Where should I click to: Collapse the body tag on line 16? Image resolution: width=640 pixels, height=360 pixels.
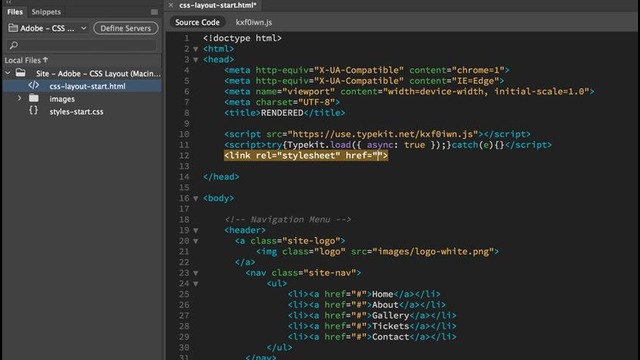196,198
